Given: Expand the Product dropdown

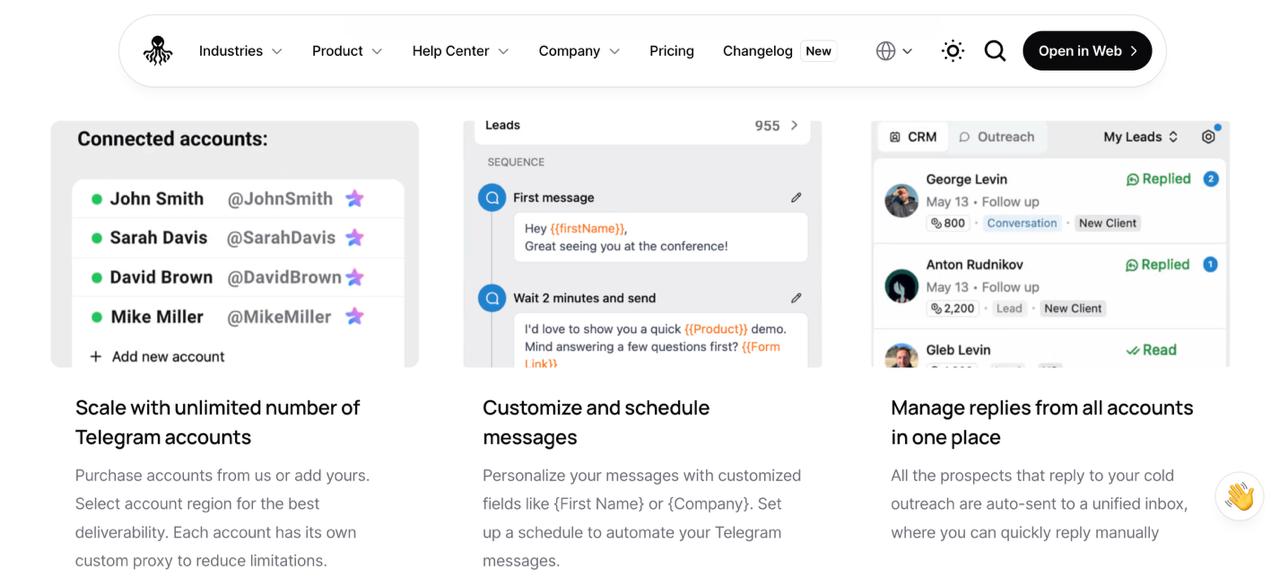Looking at the screenshot, I should [x=347, y=51].
